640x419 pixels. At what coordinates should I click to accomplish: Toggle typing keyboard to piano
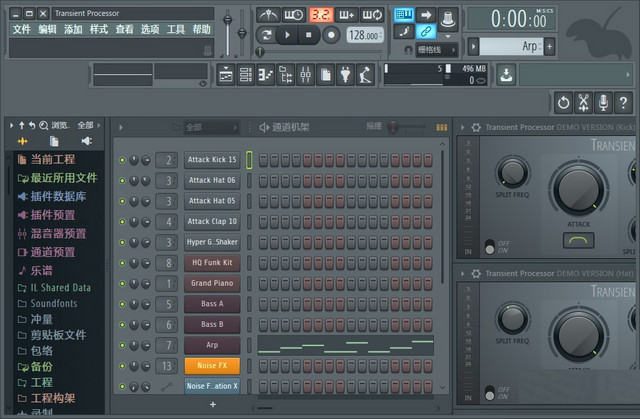(x=404, y=15)
